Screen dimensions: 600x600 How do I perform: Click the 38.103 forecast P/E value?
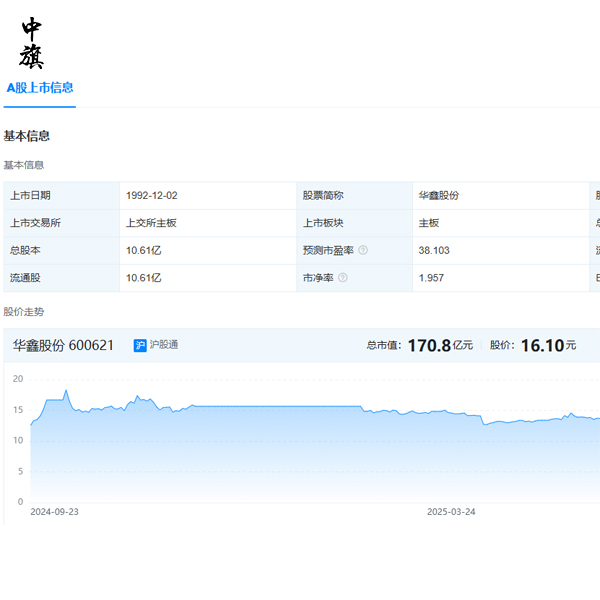pyautogui.click(x=434, y=250)
